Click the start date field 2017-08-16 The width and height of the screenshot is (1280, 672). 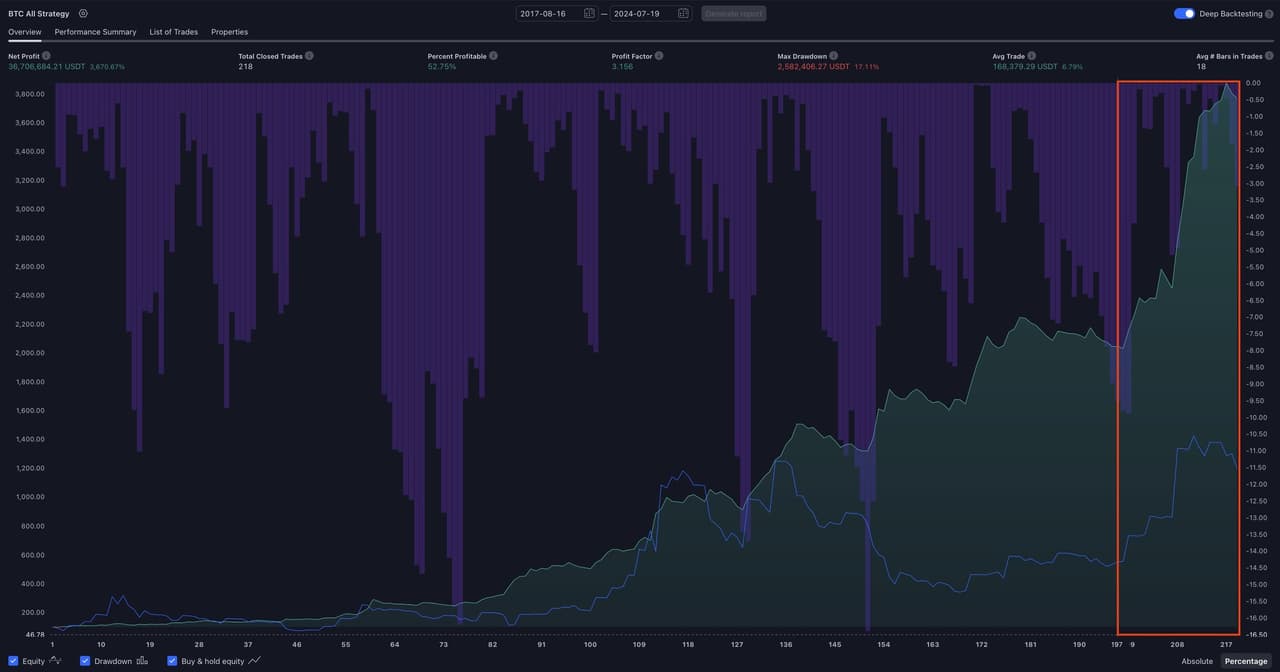click(x=557, y=13)
